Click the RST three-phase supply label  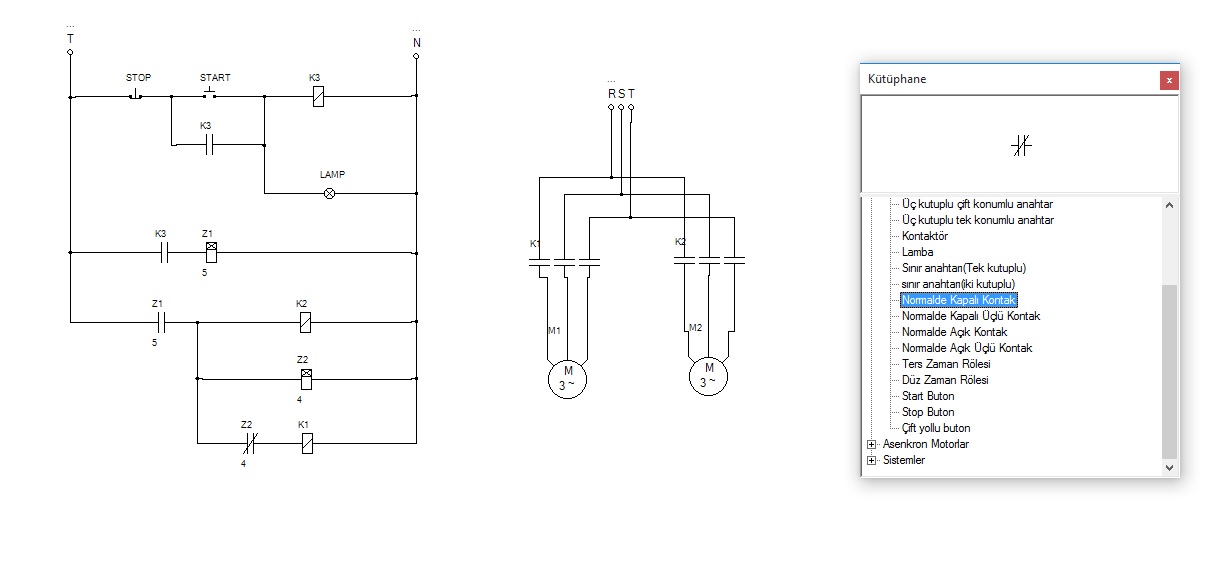621,93
